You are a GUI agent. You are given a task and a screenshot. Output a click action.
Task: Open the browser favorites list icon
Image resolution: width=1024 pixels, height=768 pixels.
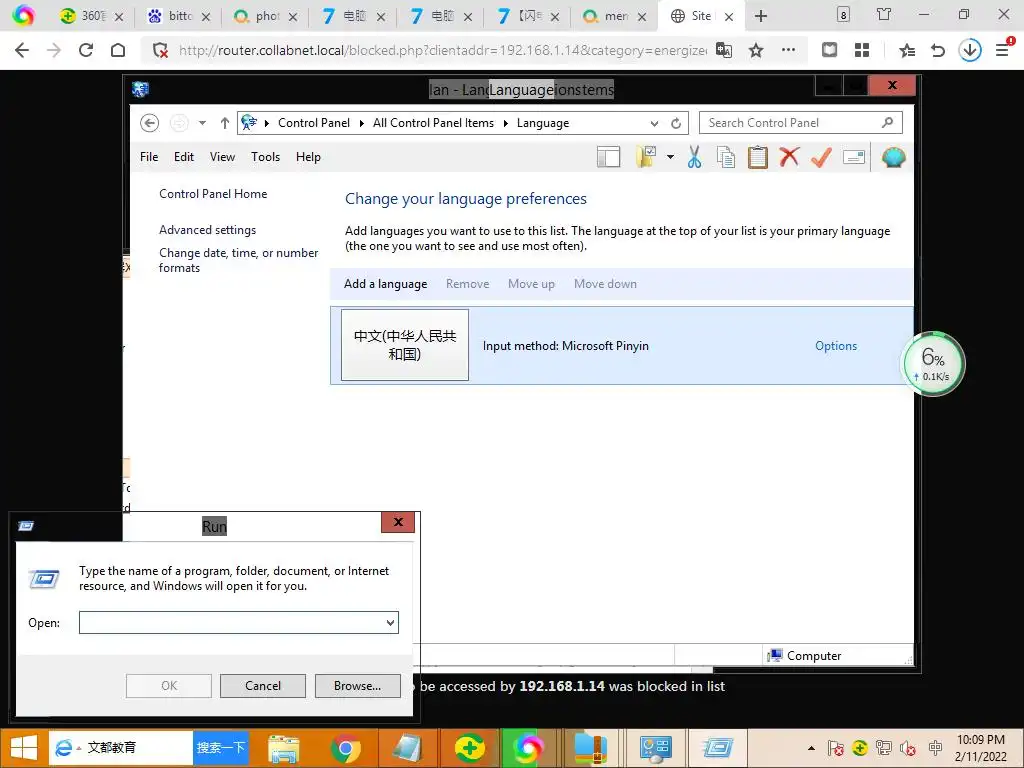(906, 50)
